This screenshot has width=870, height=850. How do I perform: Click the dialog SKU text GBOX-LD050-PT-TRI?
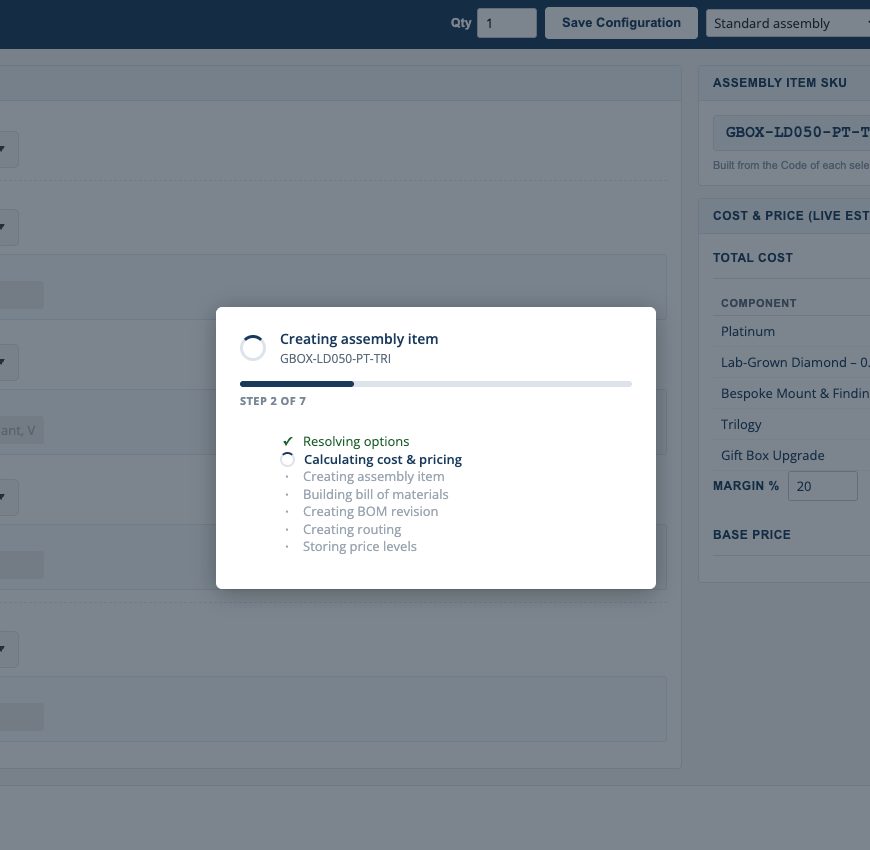[x=335, y=359]
